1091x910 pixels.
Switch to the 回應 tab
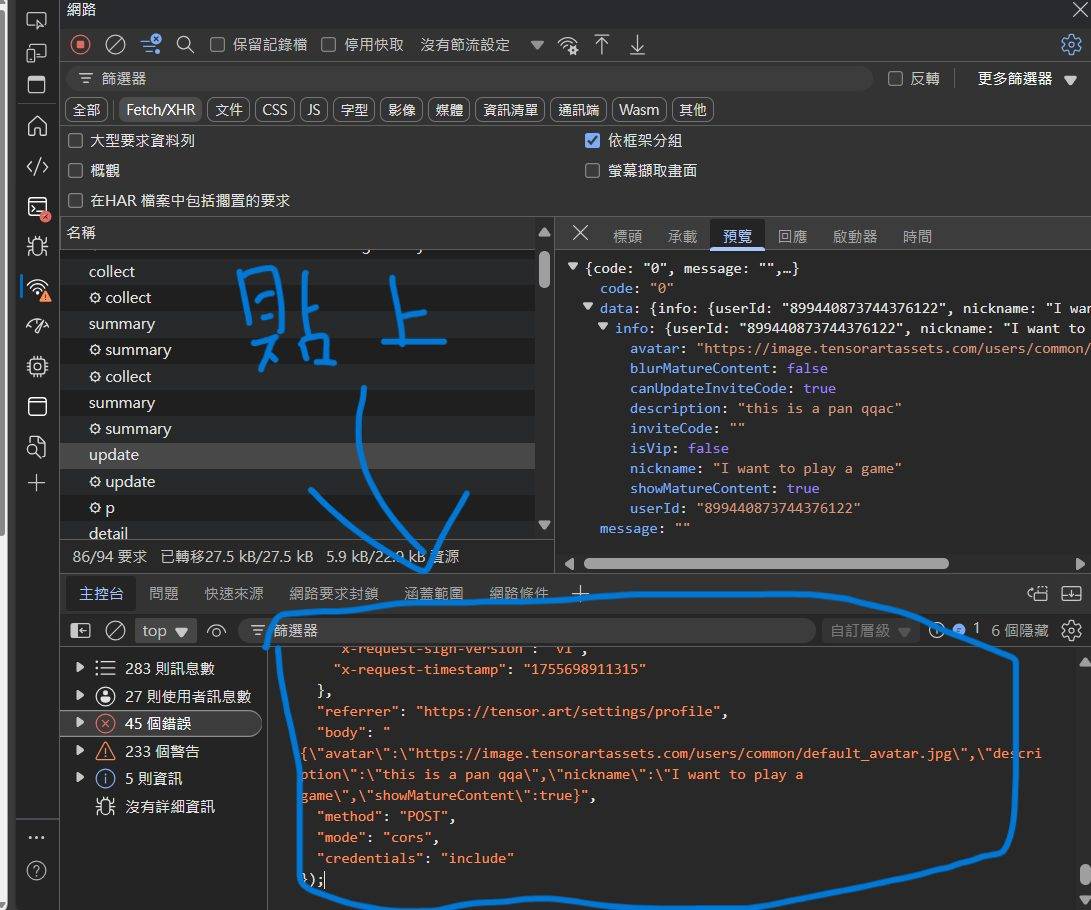pos(792,236)
